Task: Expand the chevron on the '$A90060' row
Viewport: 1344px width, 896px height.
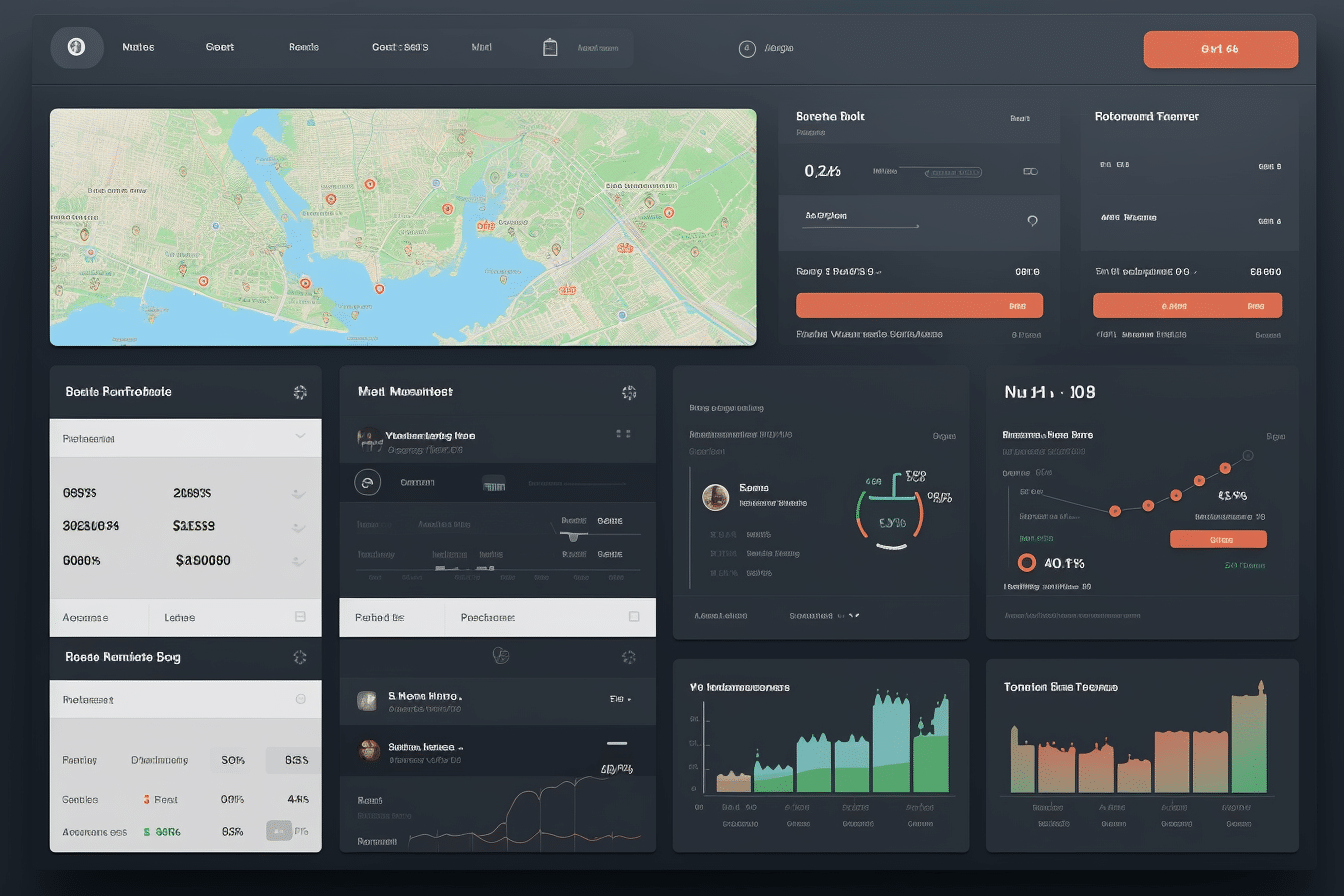Action: (297, 561)
